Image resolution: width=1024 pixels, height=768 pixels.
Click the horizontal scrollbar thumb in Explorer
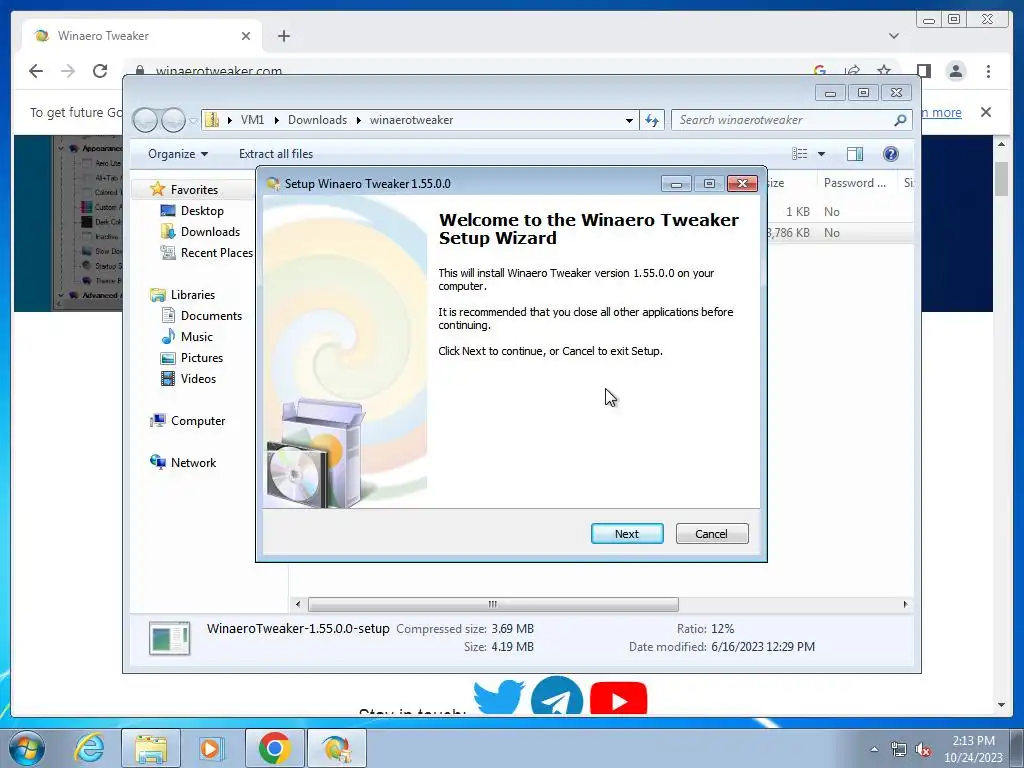pos(493,604)
